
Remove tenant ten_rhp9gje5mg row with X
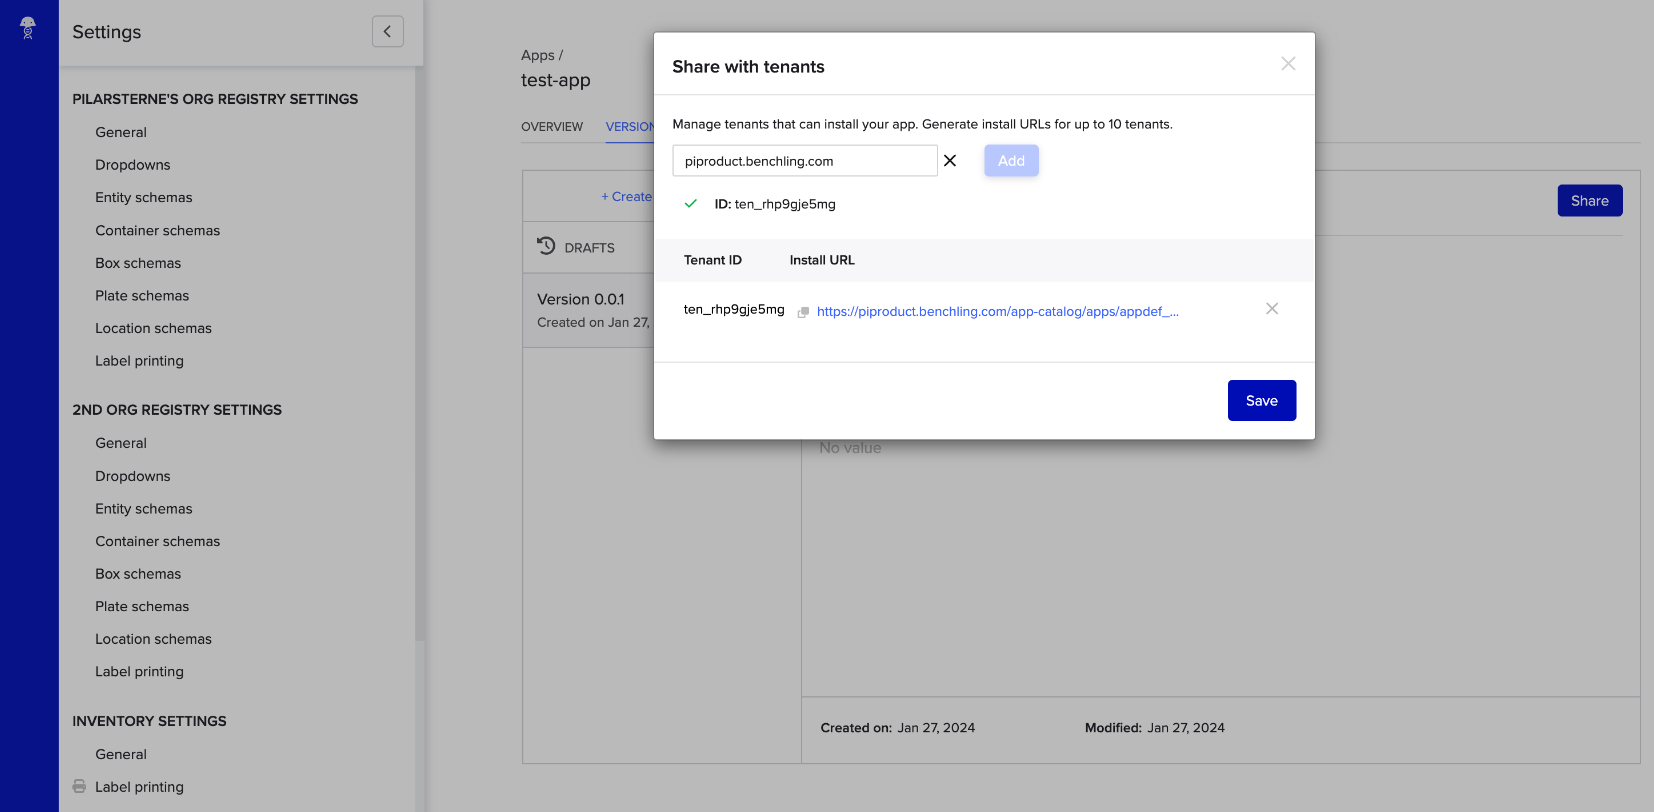tap(1272, 309)
